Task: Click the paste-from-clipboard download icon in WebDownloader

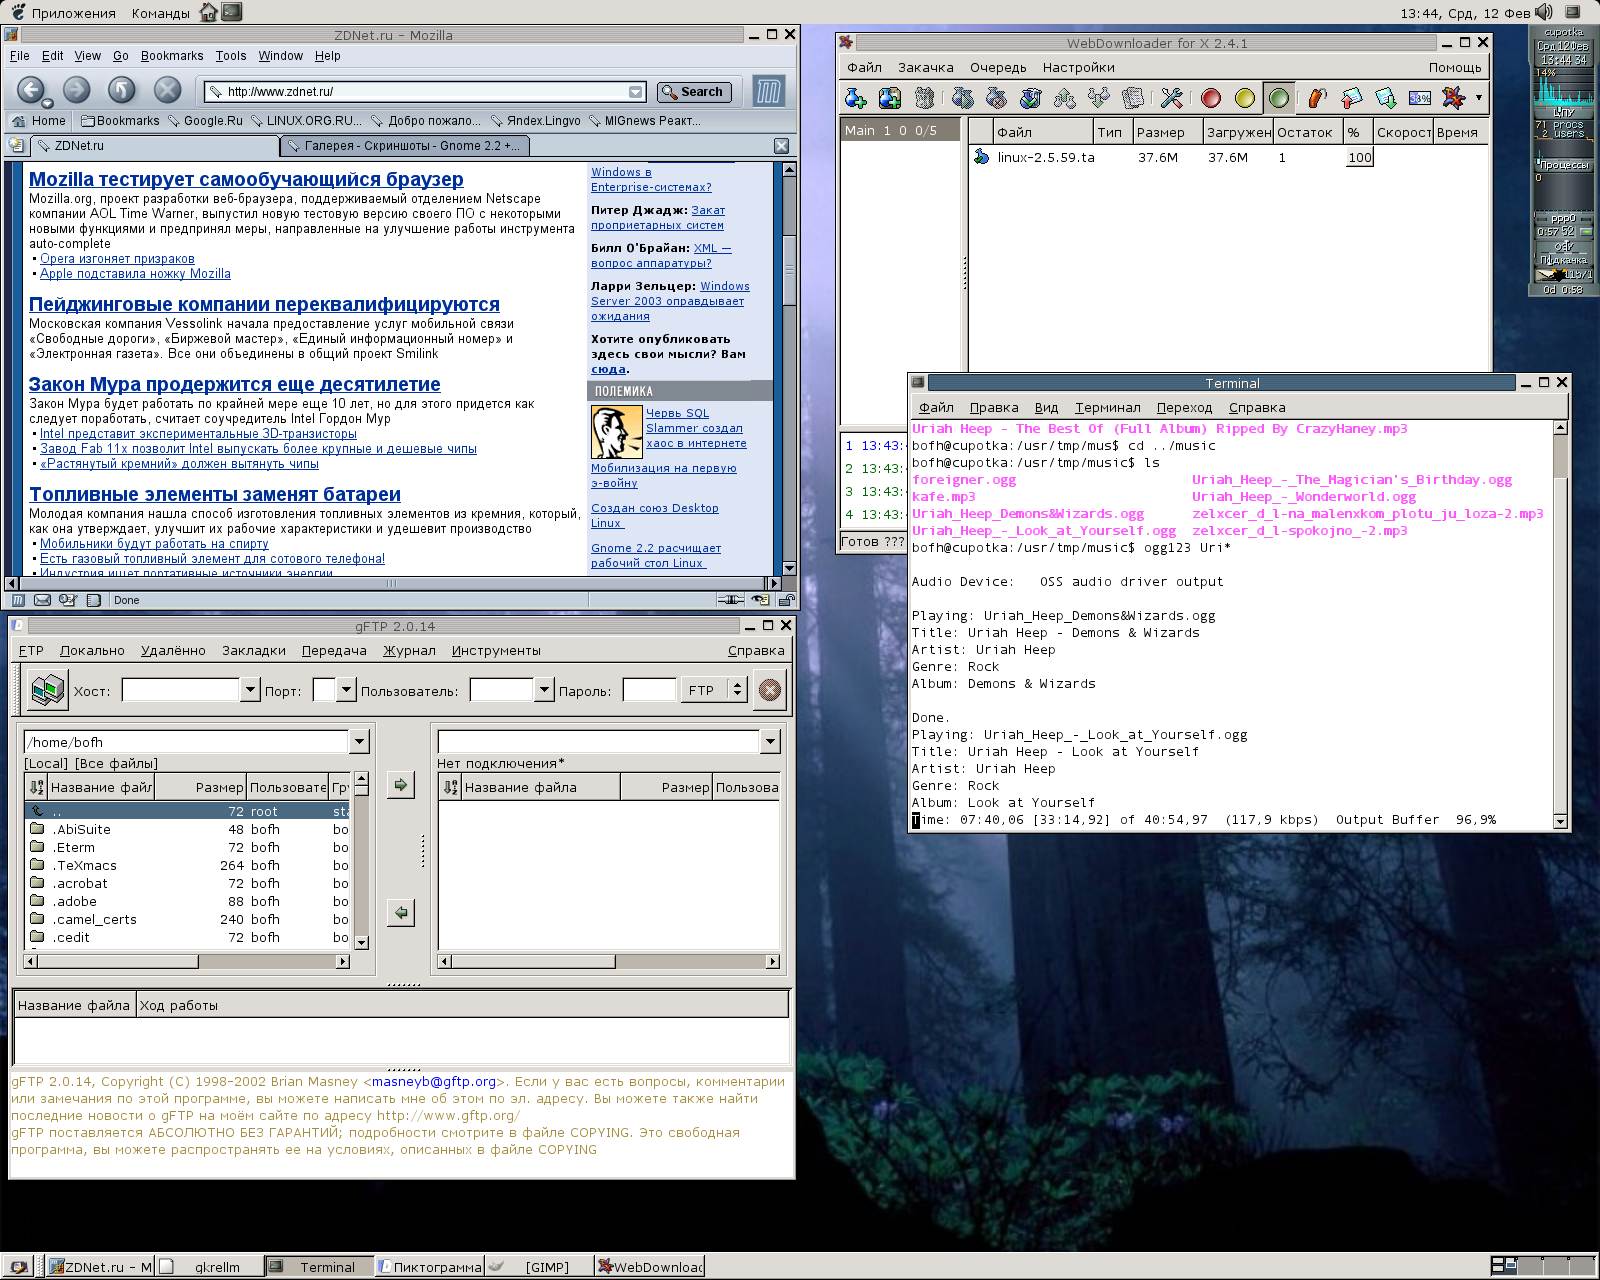Action: 890,98
